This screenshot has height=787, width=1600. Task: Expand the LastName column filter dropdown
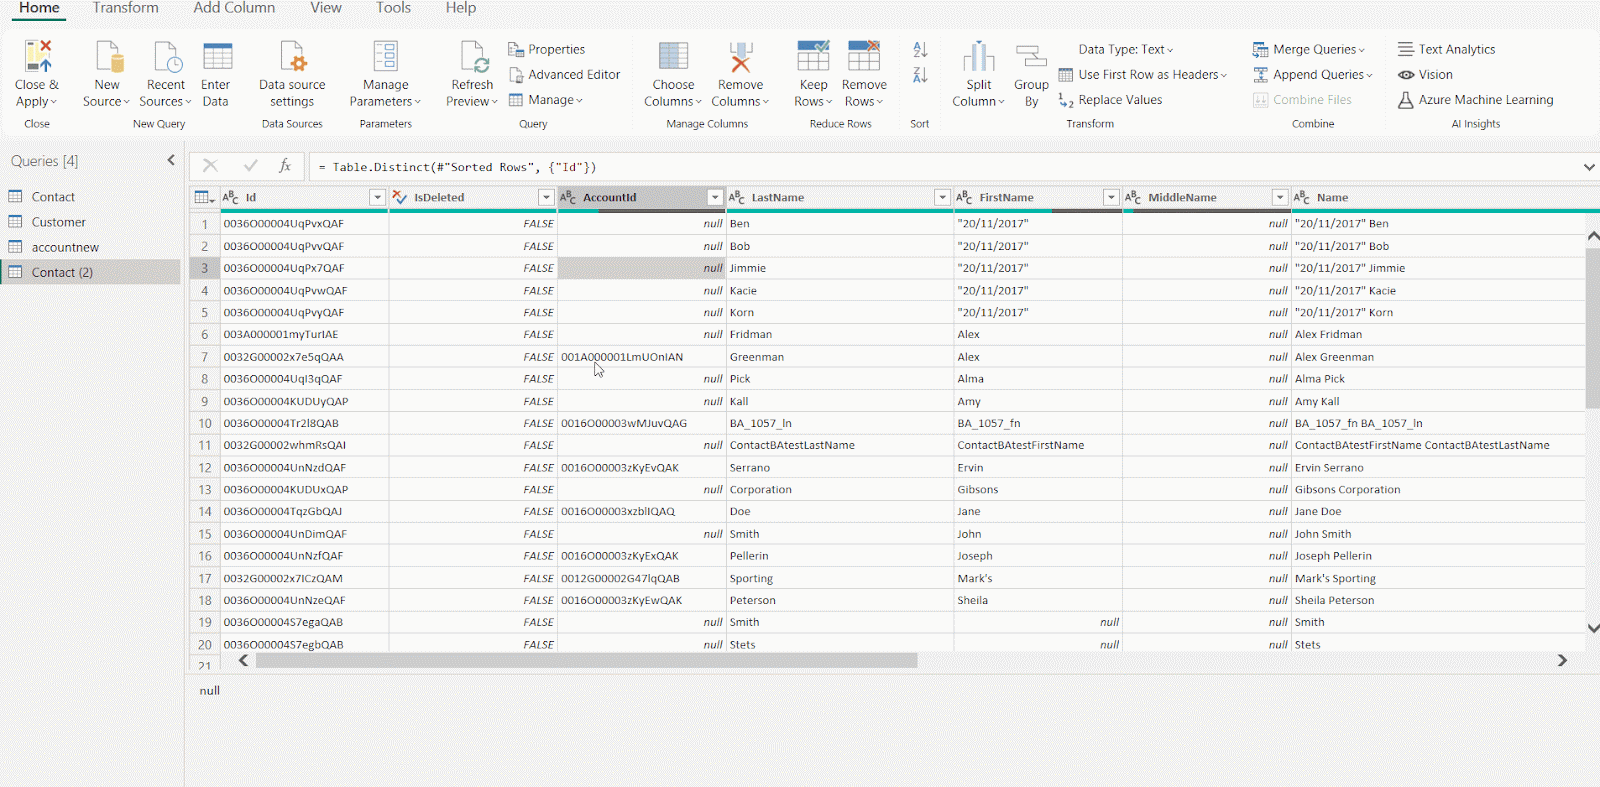pyautogui.click(x=941, y=198)
